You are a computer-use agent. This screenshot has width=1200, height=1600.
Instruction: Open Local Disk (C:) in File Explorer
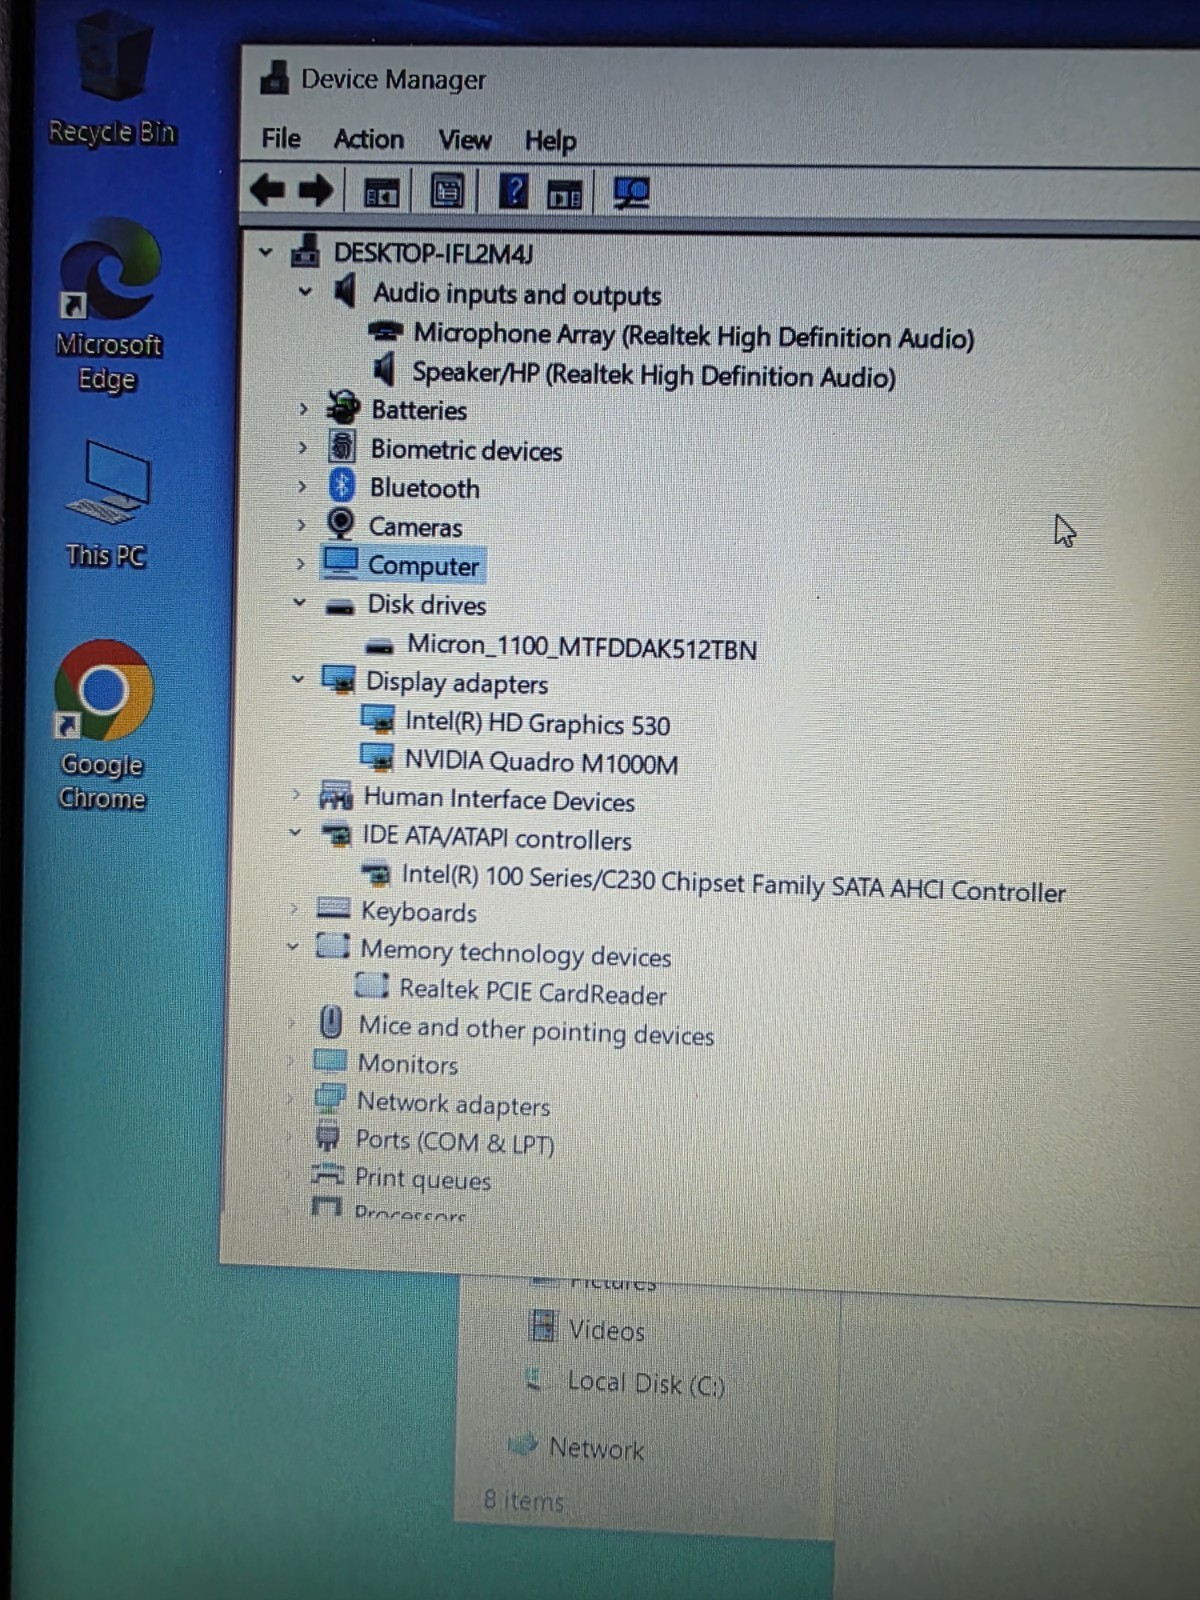click(x=645, y=1383)
